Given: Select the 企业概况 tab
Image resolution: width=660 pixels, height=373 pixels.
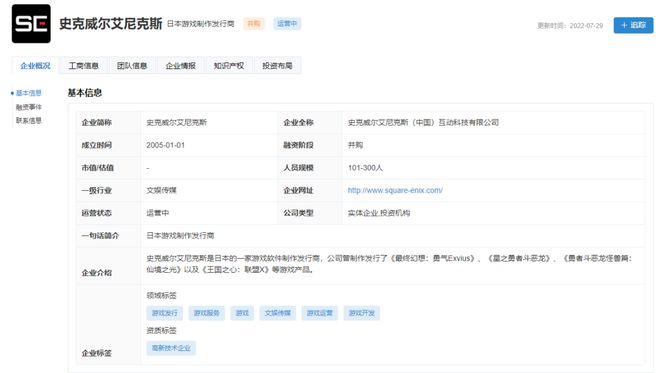Looking at the screenshot, I should coord(35,65).
